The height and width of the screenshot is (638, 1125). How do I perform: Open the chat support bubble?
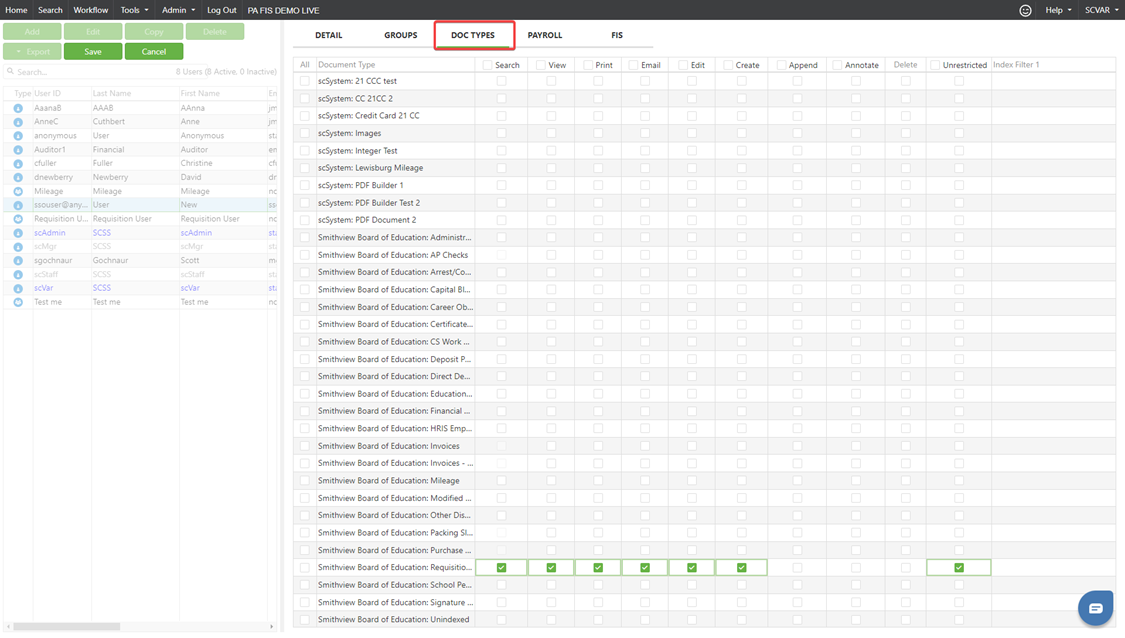tap(1095, 608)
